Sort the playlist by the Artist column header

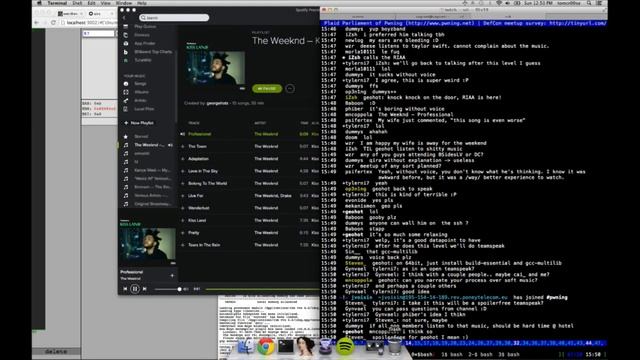coord(260,123)
